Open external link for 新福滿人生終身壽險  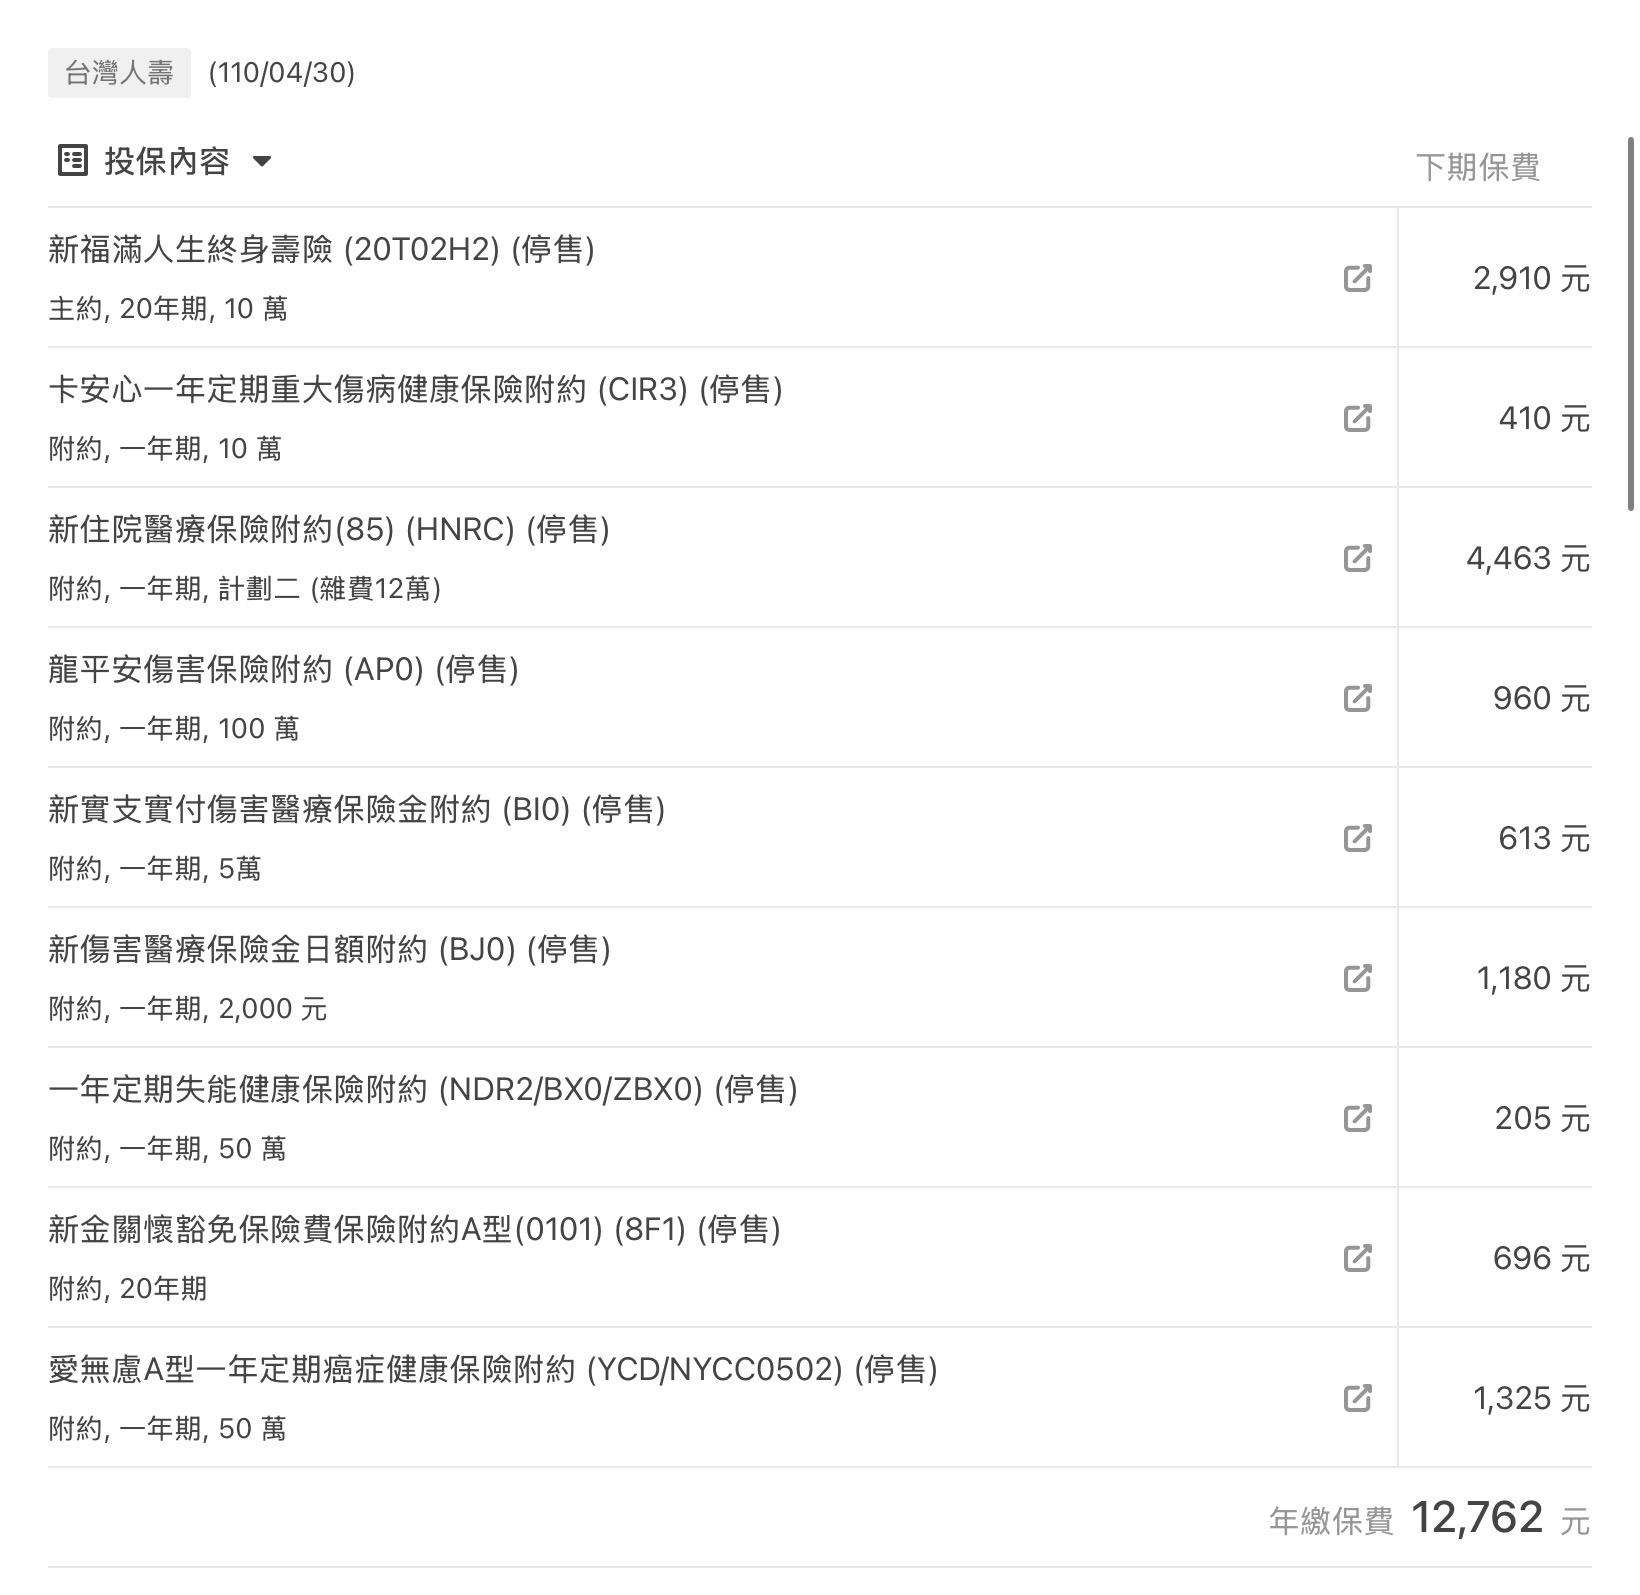1357,278
